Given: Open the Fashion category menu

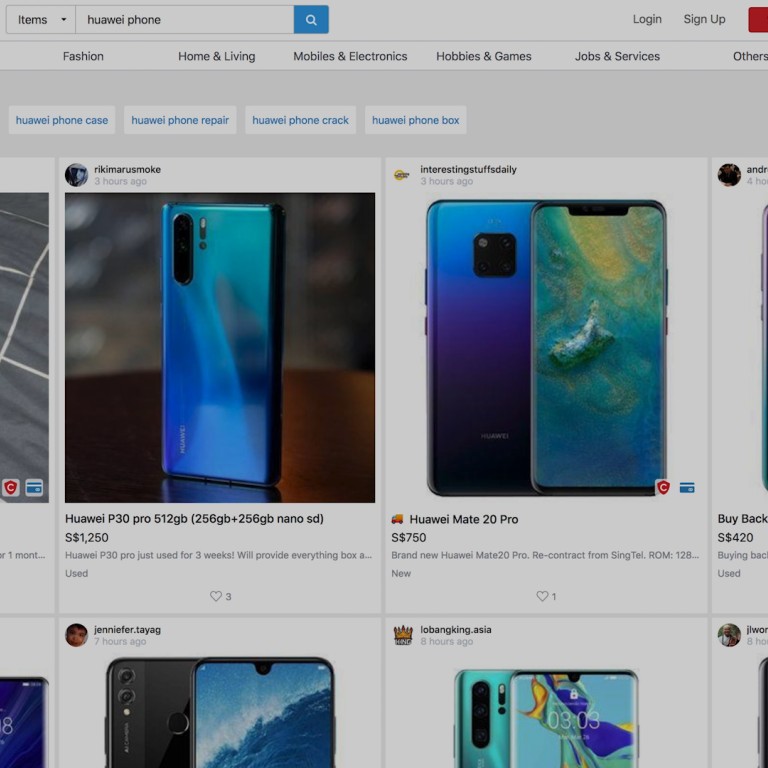Looking at the screenshot, I should (83, 56).
